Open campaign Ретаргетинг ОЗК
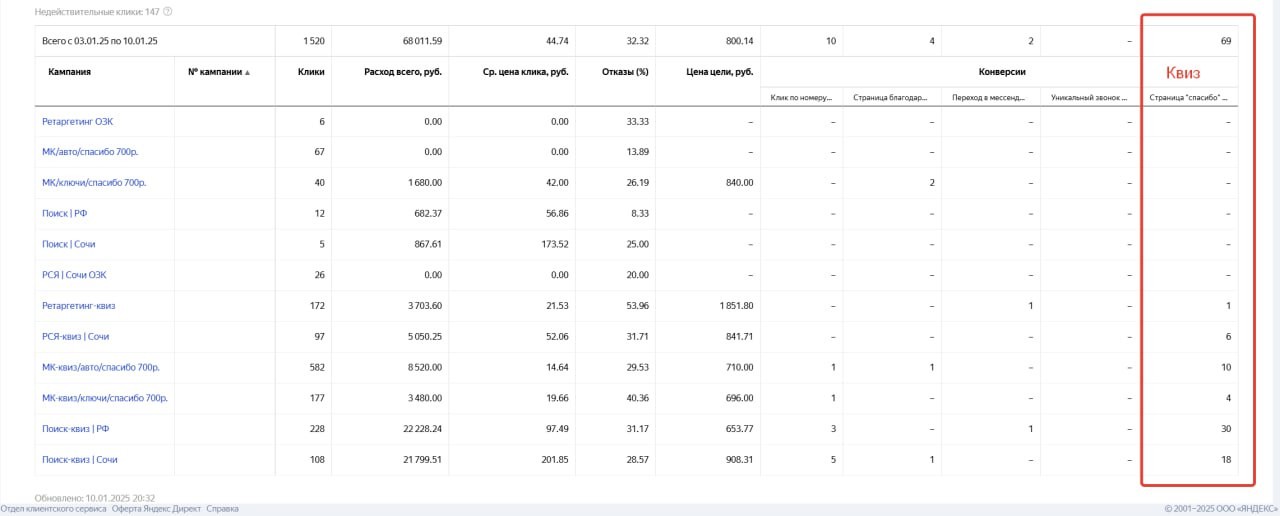Screen dimensions: 1280x516 tap(77, 121)
